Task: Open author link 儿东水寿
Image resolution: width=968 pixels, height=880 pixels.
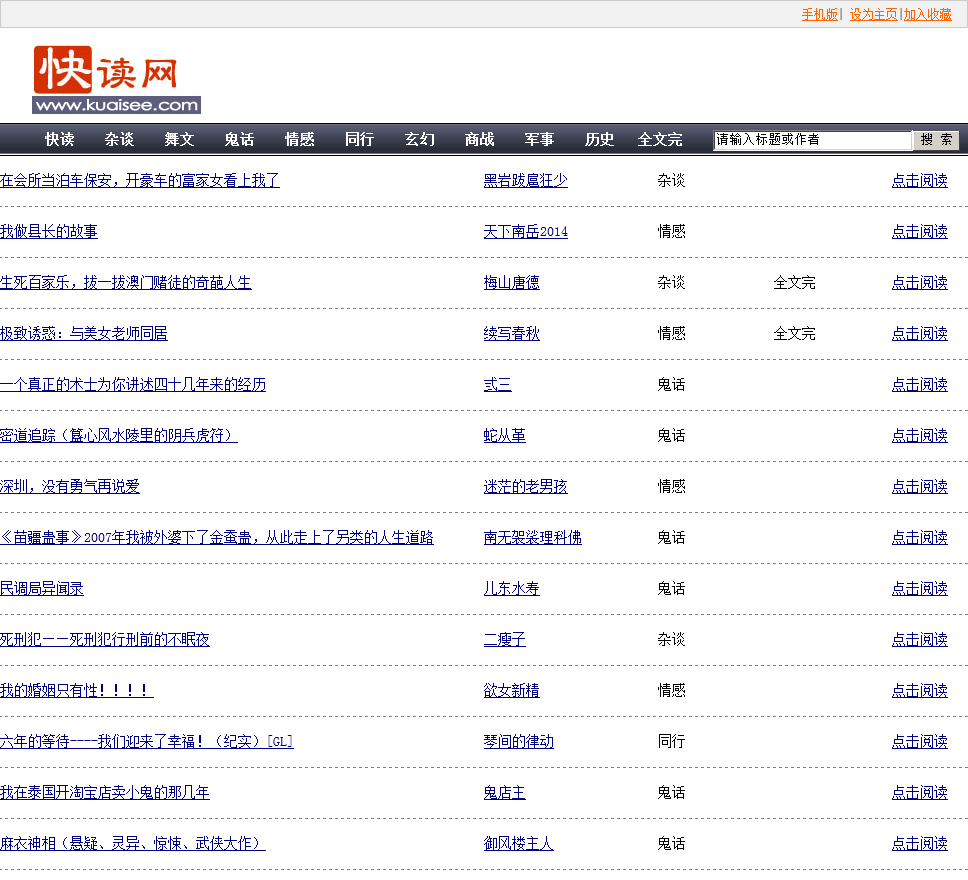Action: click(x=511, y=589)
